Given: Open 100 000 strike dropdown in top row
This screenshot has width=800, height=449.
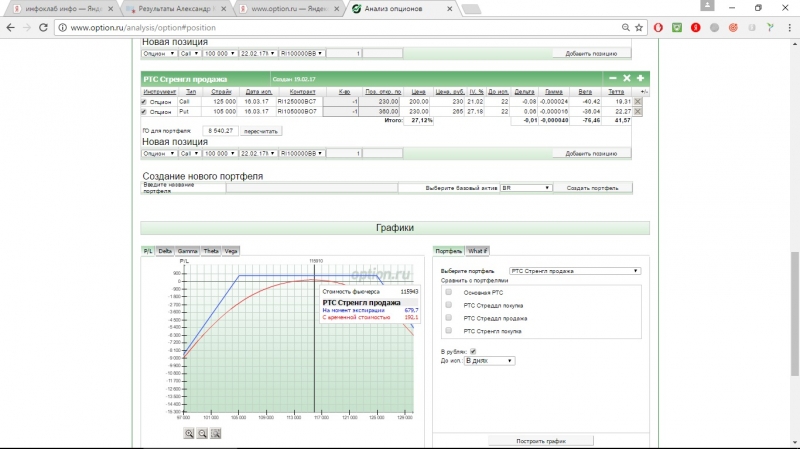Looking at the screenshot, I should (220, 53).
